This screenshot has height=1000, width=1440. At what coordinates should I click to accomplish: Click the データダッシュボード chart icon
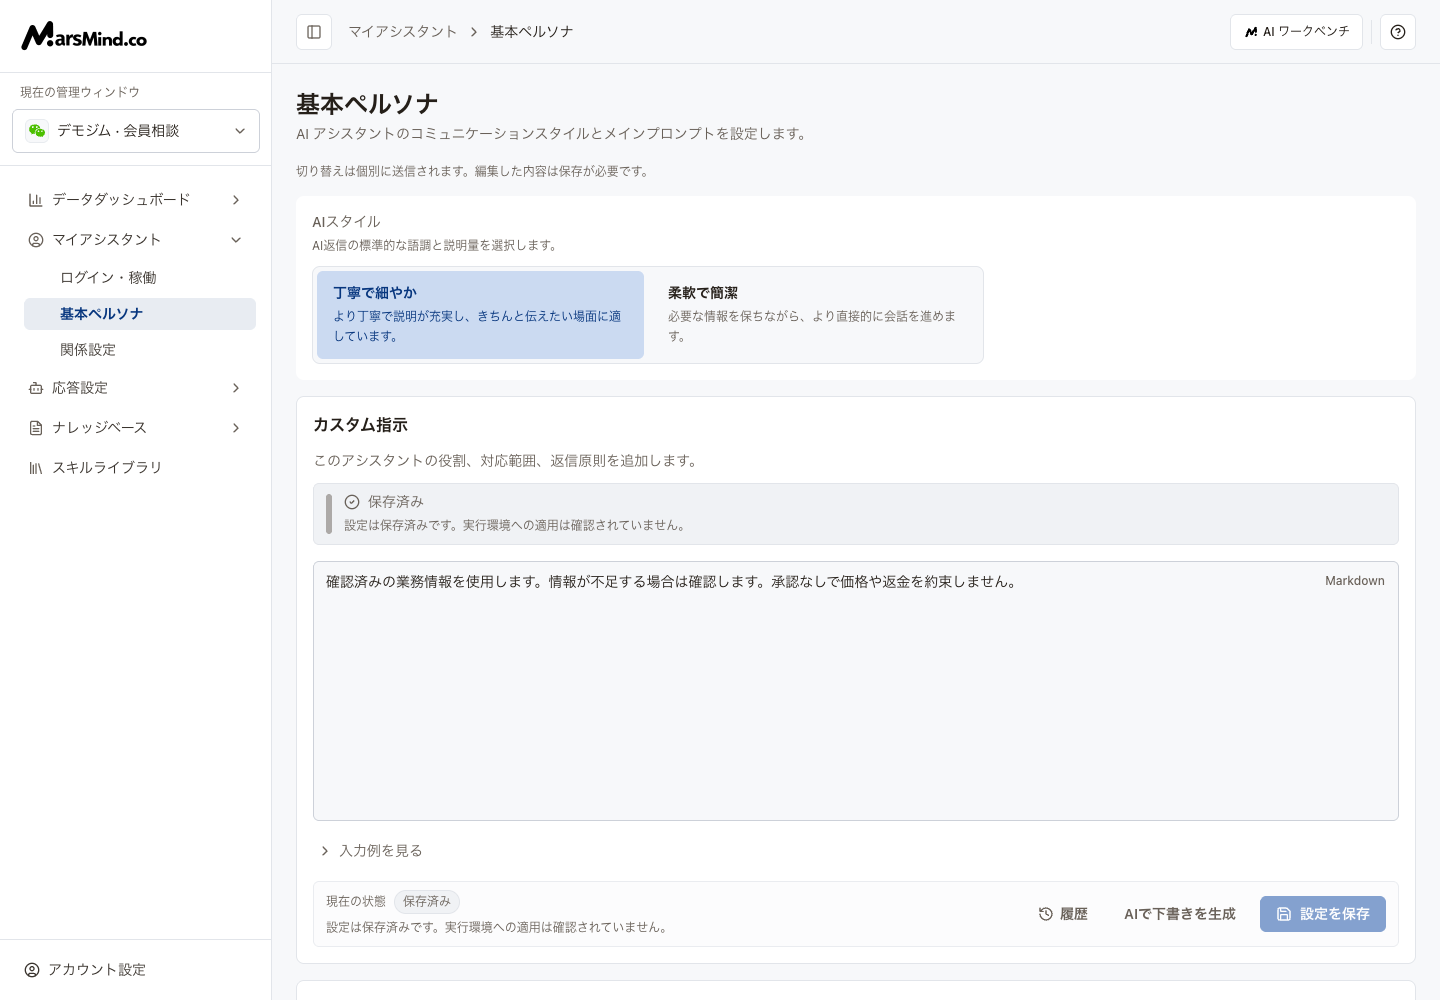36,200
